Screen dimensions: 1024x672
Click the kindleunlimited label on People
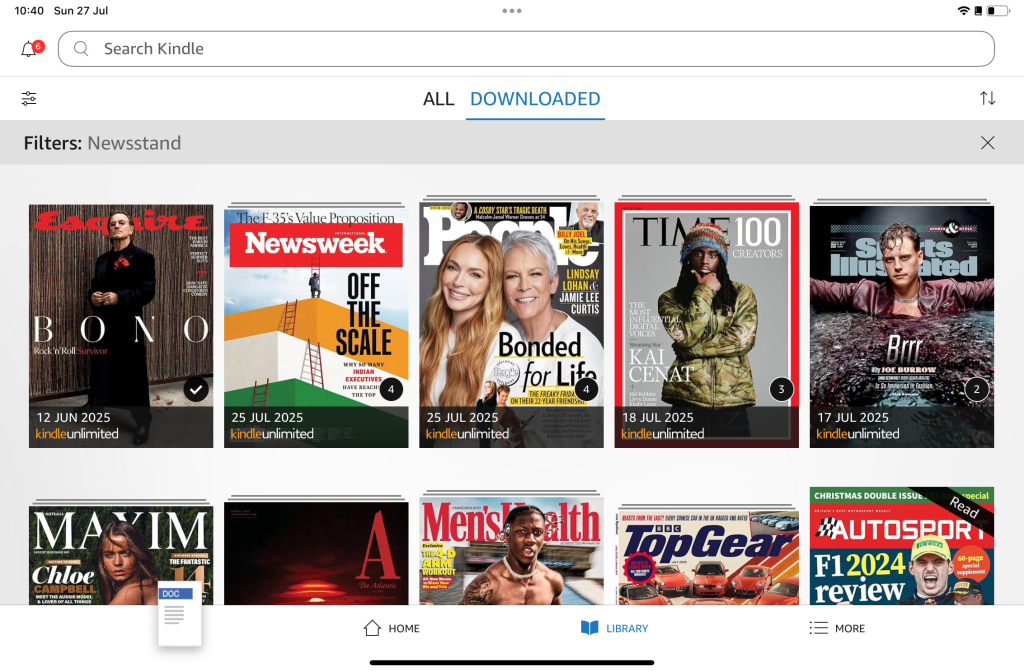[468, 434]
